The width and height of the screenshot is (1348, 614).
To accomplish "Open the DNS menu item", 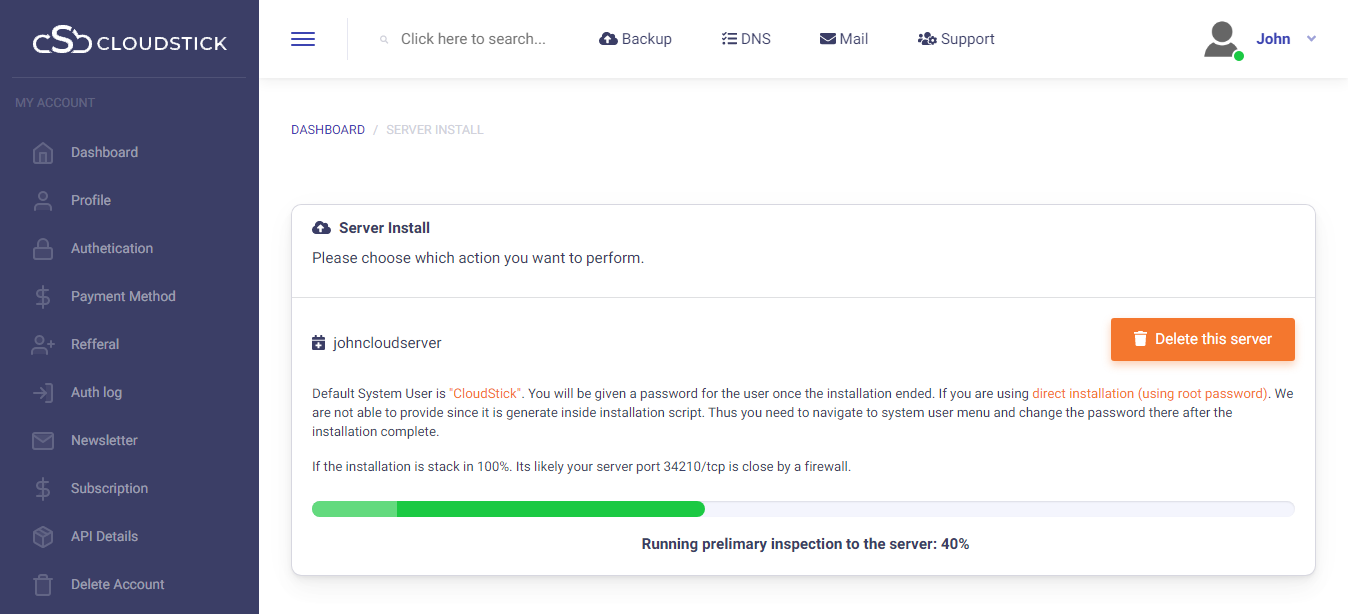I will click(x=745, y=39).
